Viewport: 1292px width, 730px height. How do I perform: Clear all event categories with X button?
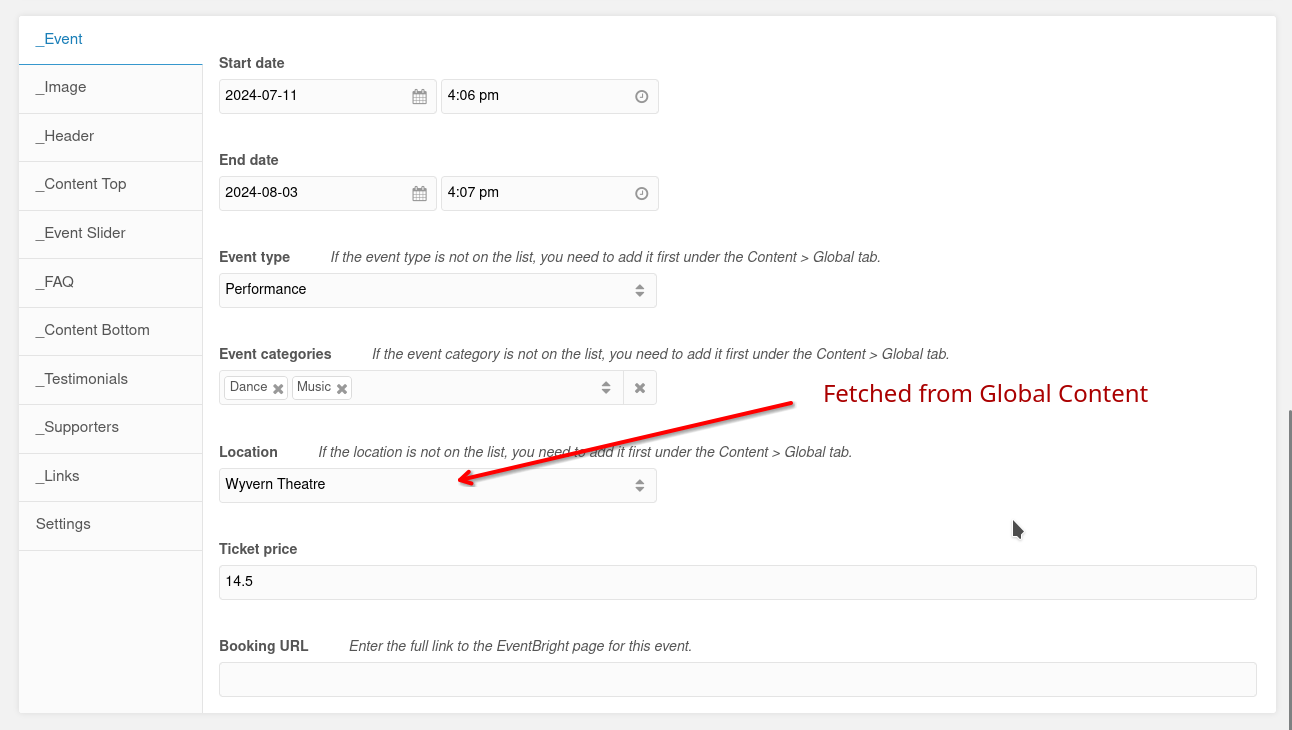[640, 388]
